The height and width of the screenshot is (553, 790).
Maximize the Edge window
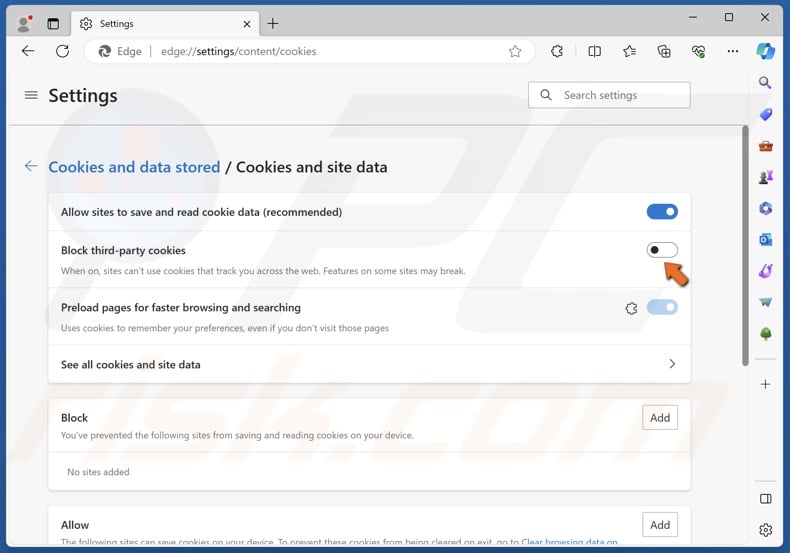point(729,17)
